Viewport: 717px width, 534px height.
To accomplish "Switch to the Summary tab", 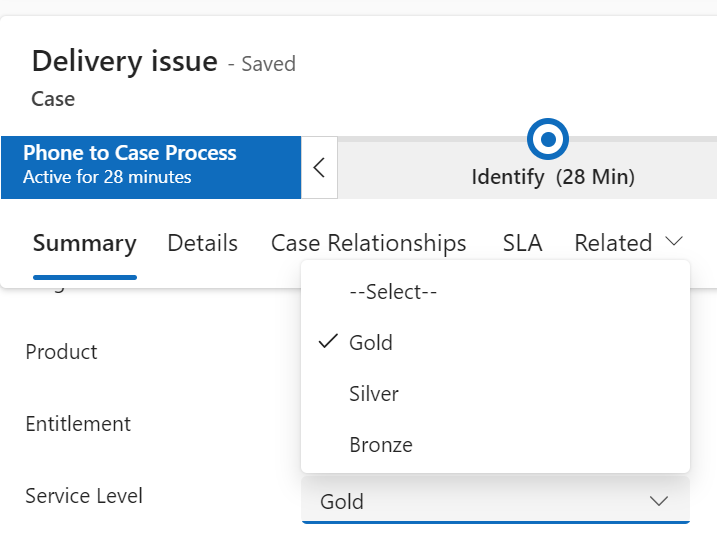I will click(x=85, y=243).
